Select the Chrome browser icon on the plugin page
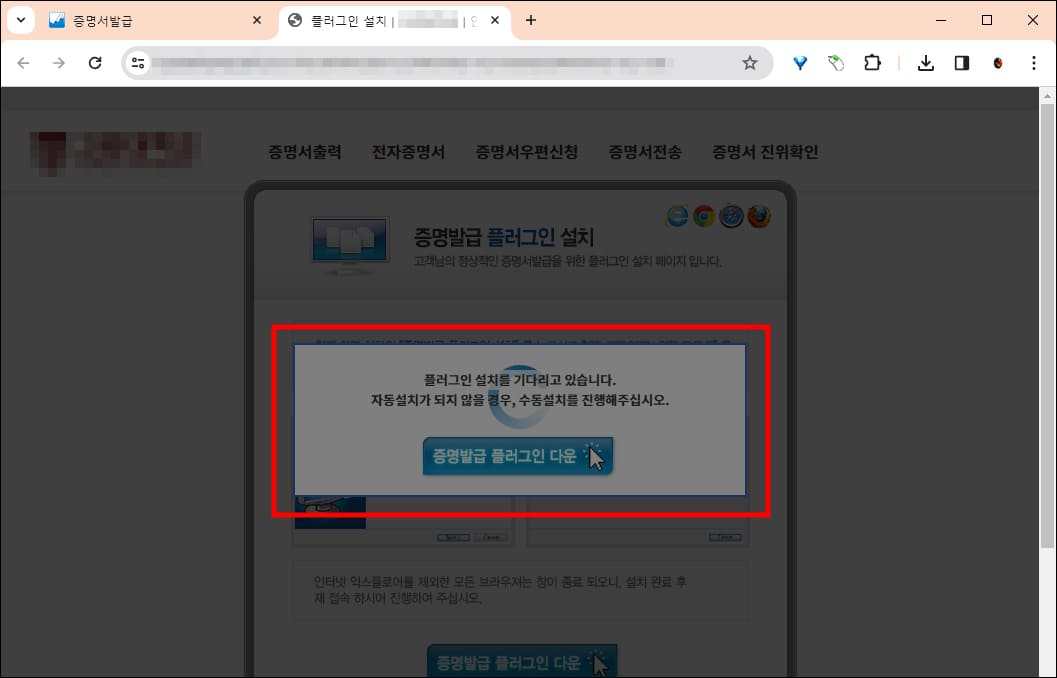Image resolution: width=1057 pixels, height=678 pixels. pos(704,216)
